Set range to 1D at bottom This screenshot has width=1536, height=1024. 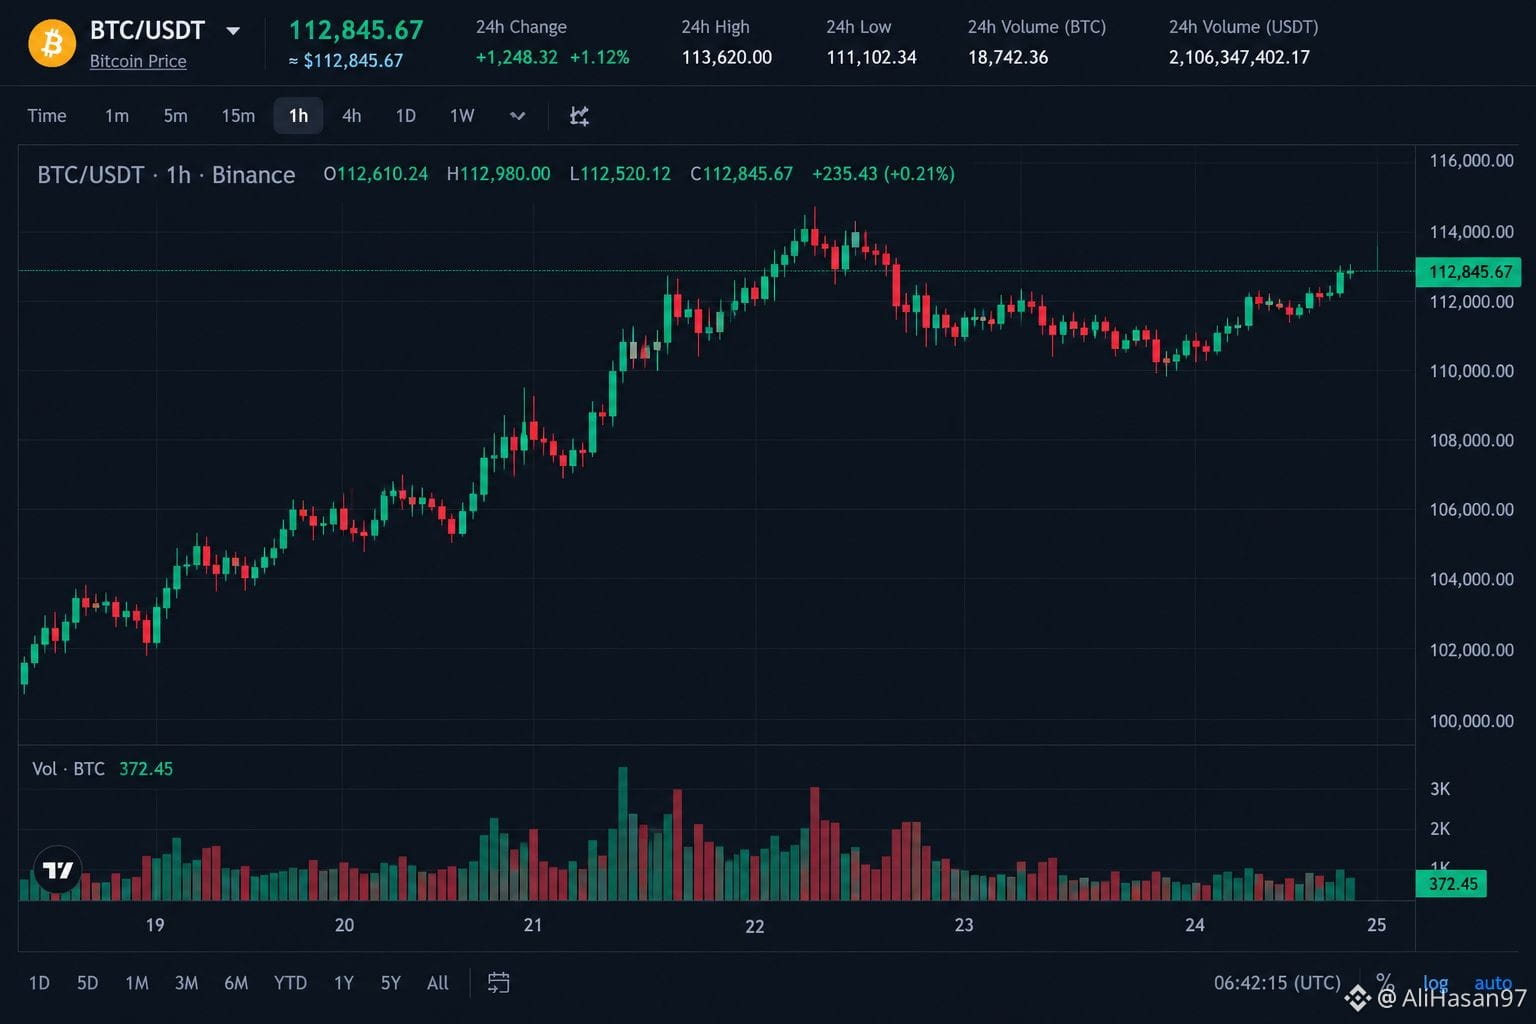(x=39, y=983)
